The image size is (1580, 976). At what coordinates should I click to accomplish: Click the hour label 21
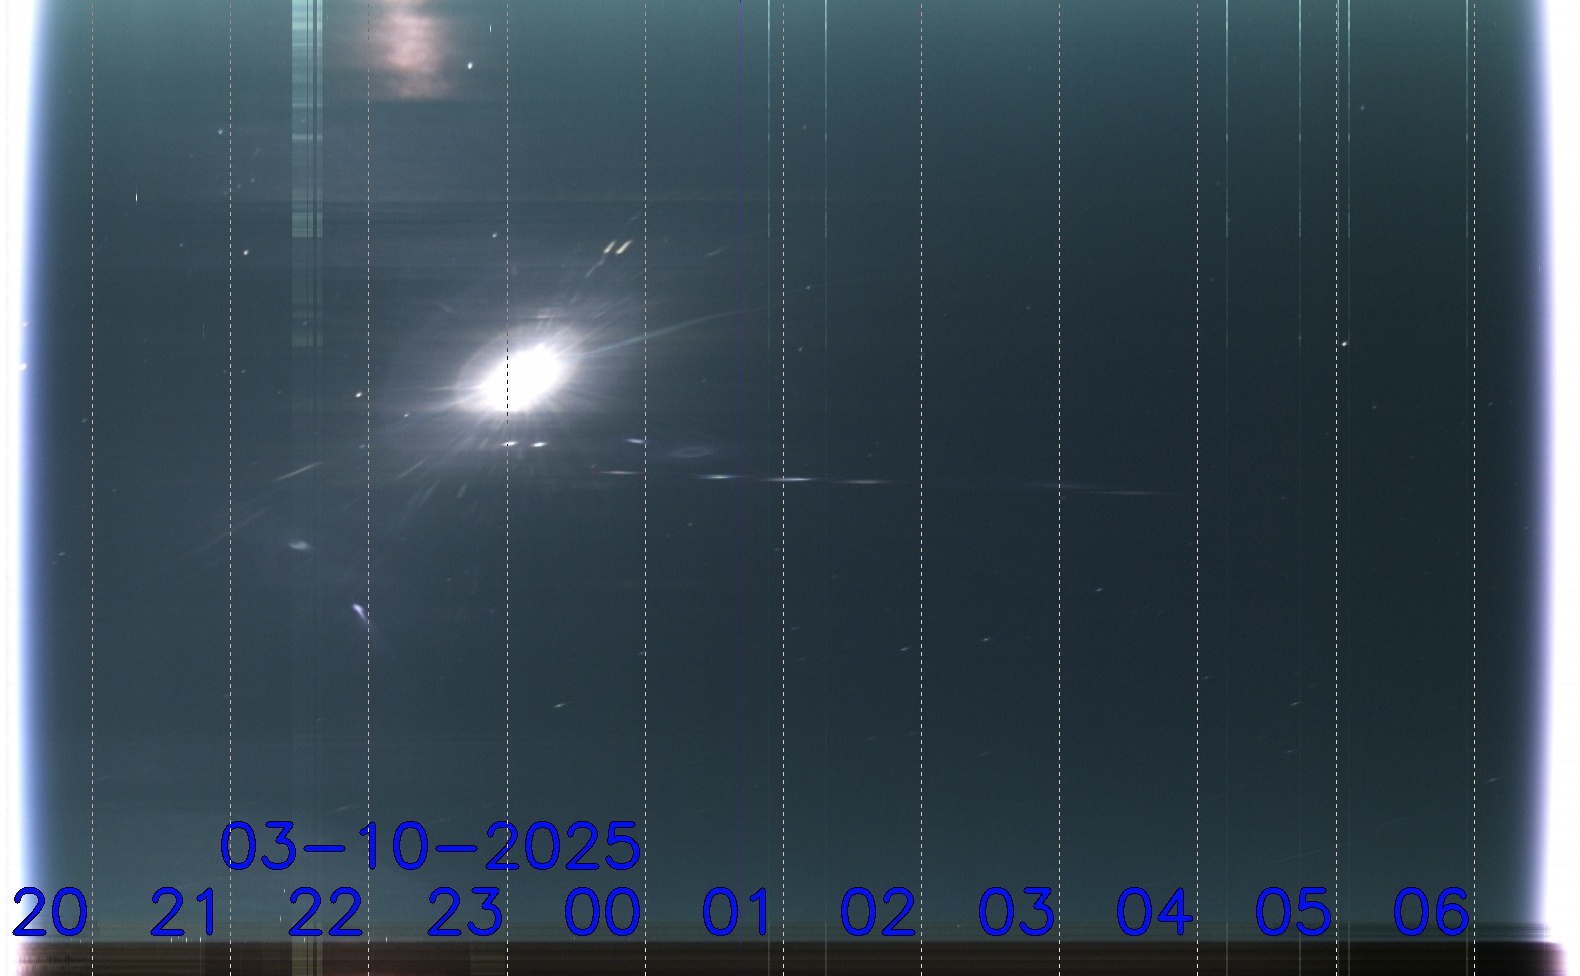(x=185, y=912)
